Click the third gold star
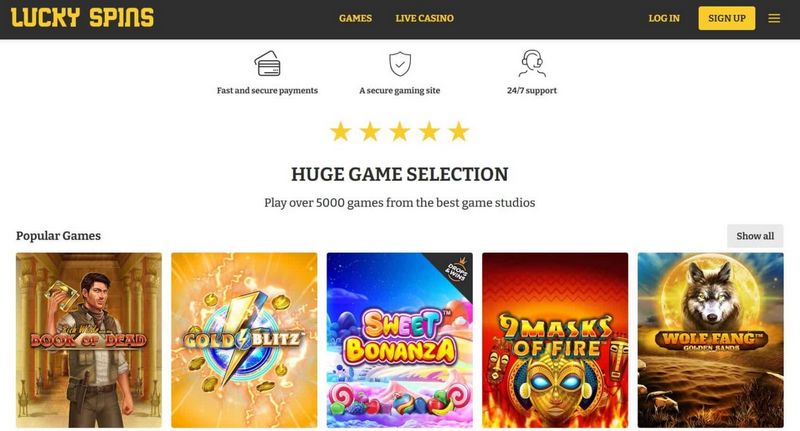Viewport: 800px width, 431px height. 399,131
